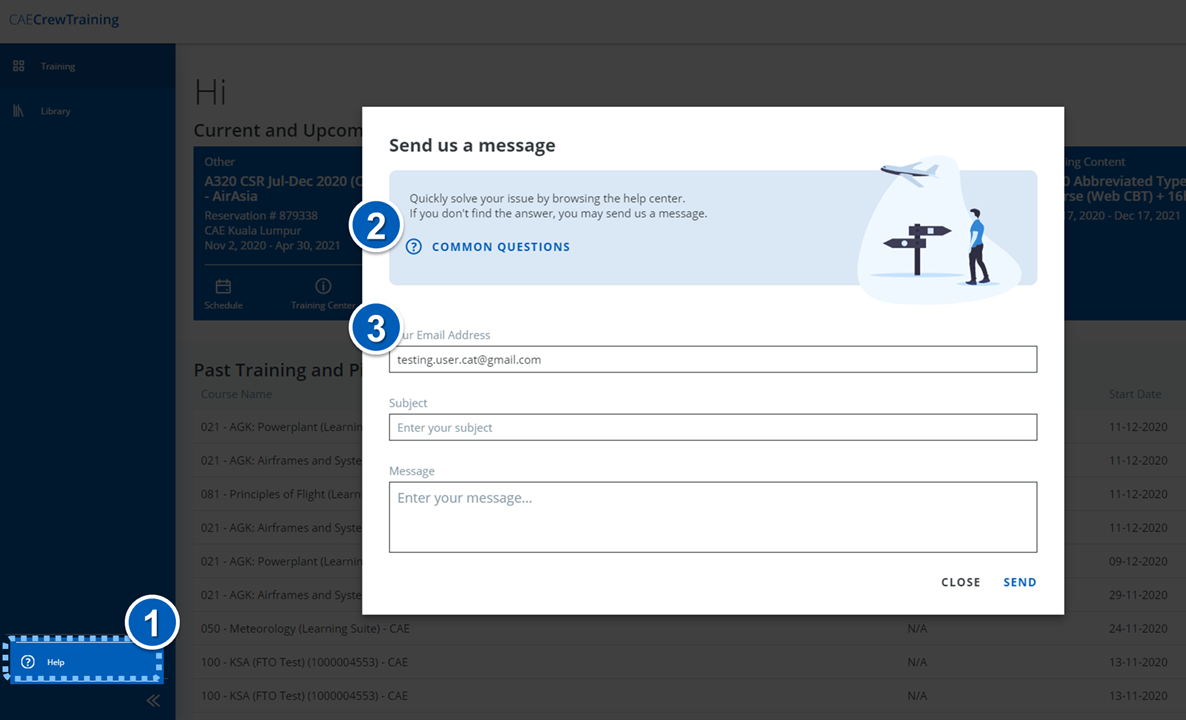Click the Subject field label
Screen dimensions: 1186x720
(408, 403)
